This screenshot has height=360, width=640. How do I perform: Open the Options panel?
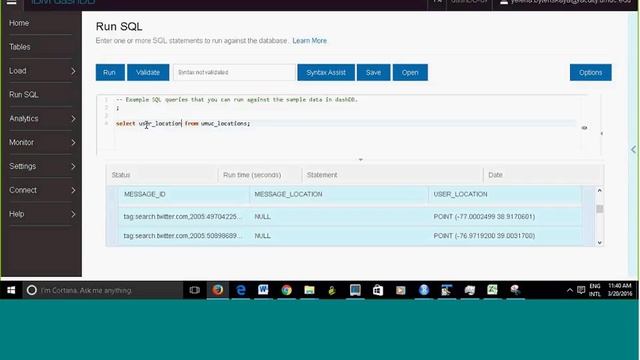click(x=590, y=72)
